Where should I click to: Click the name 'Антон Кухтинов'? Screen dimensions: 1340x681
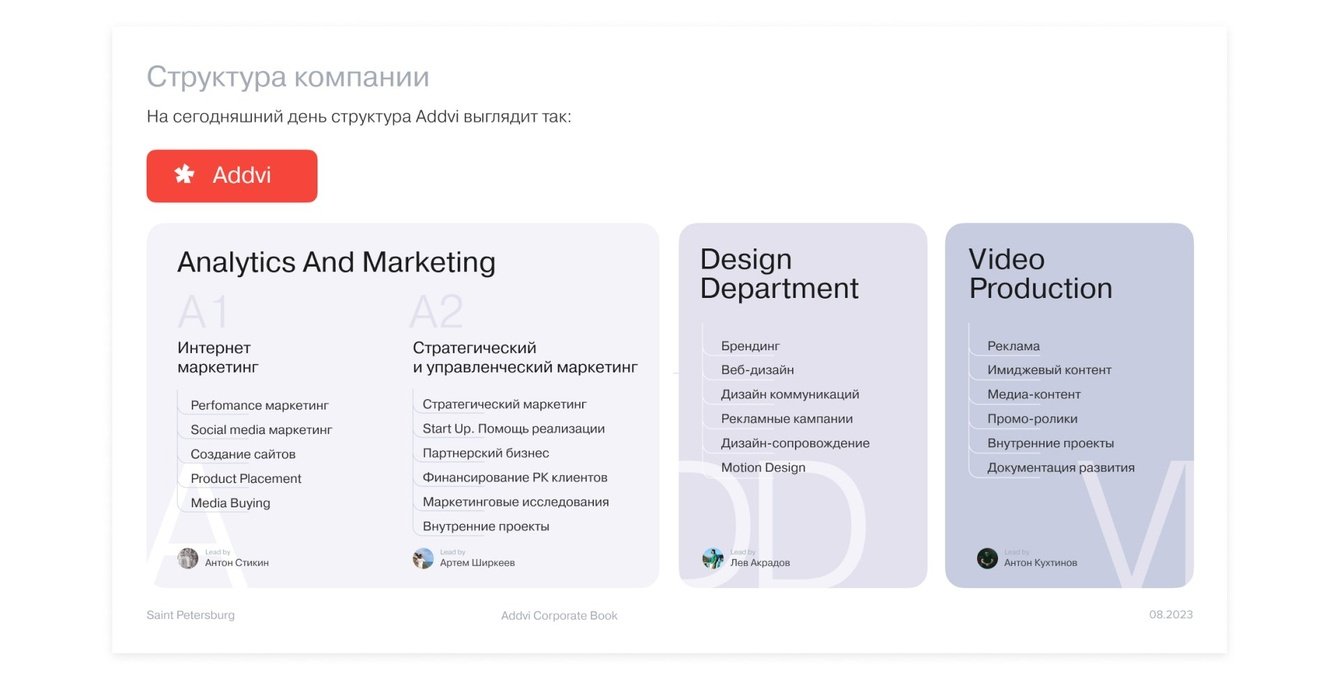tap(1041, 563)
